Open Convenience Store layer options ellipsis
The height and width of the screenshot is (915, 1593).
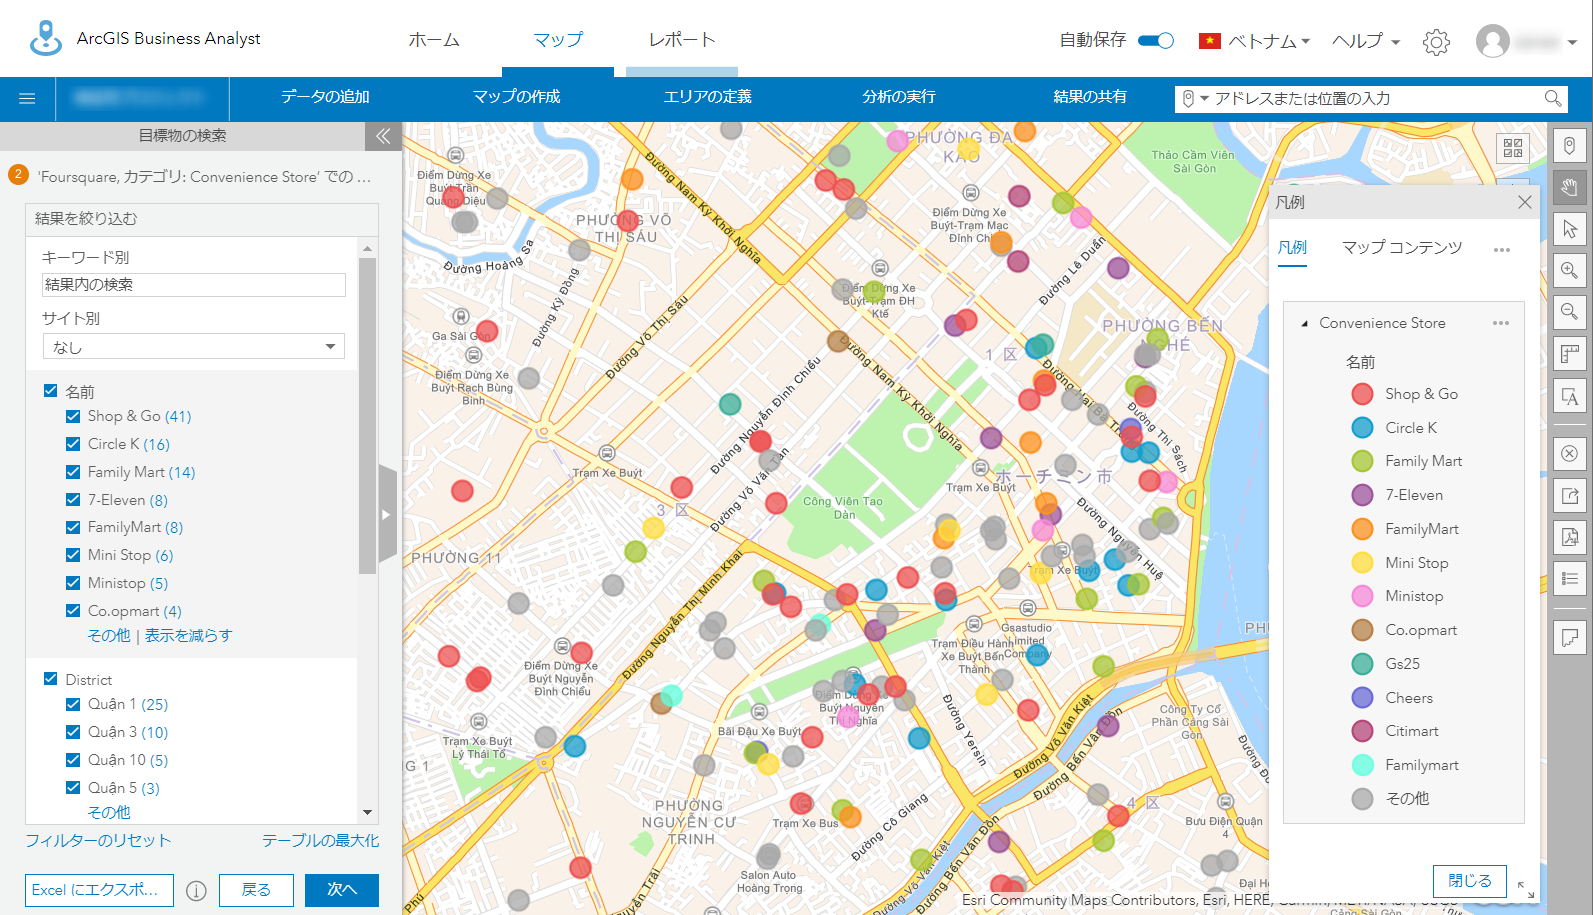click(1501, 323)
